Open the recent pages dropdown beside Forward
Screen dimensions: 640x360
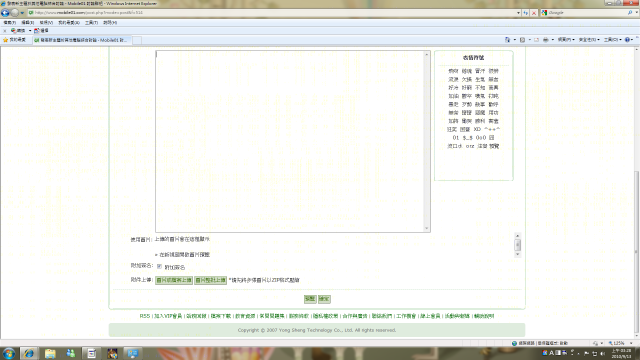coord(22,13)
